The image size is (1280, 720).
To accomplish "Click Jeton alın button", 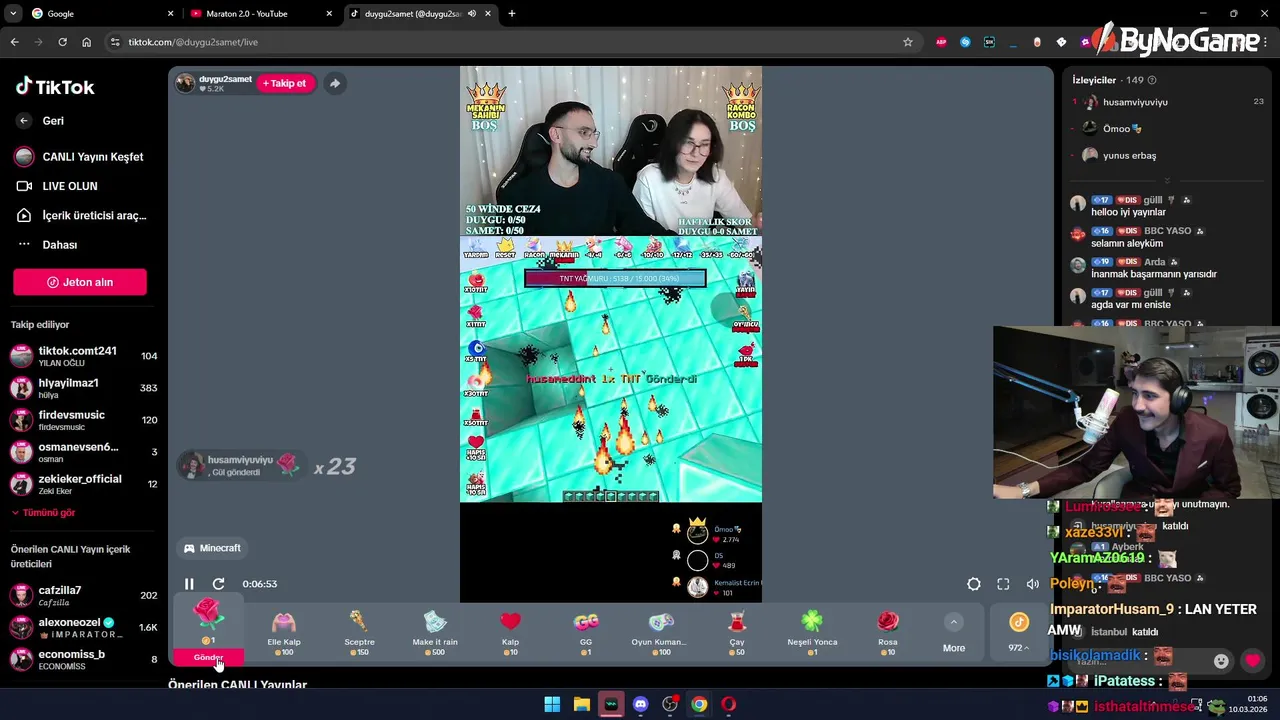I will coord(80,282).
